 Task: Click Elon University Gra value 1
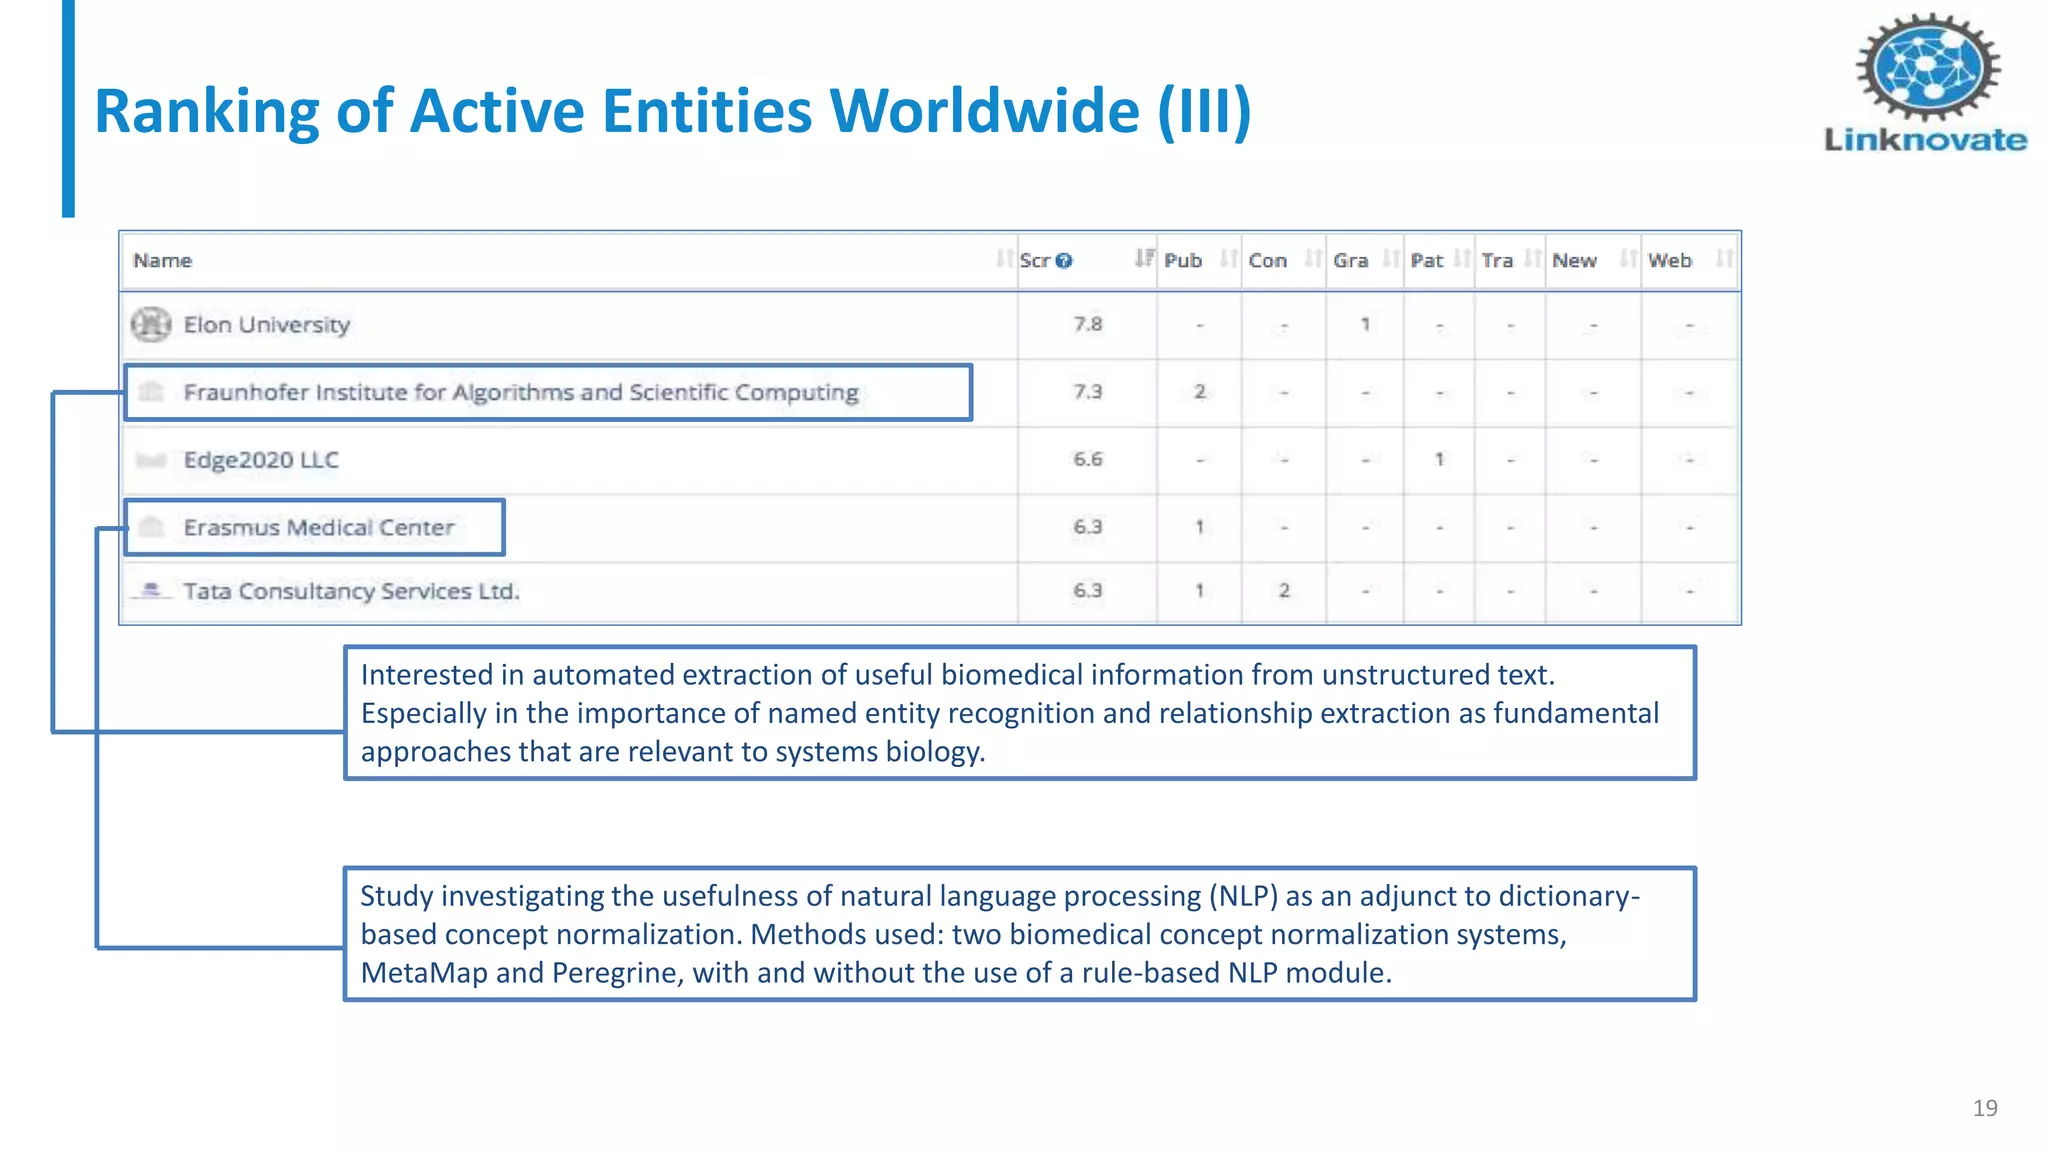coord(1365,324)
